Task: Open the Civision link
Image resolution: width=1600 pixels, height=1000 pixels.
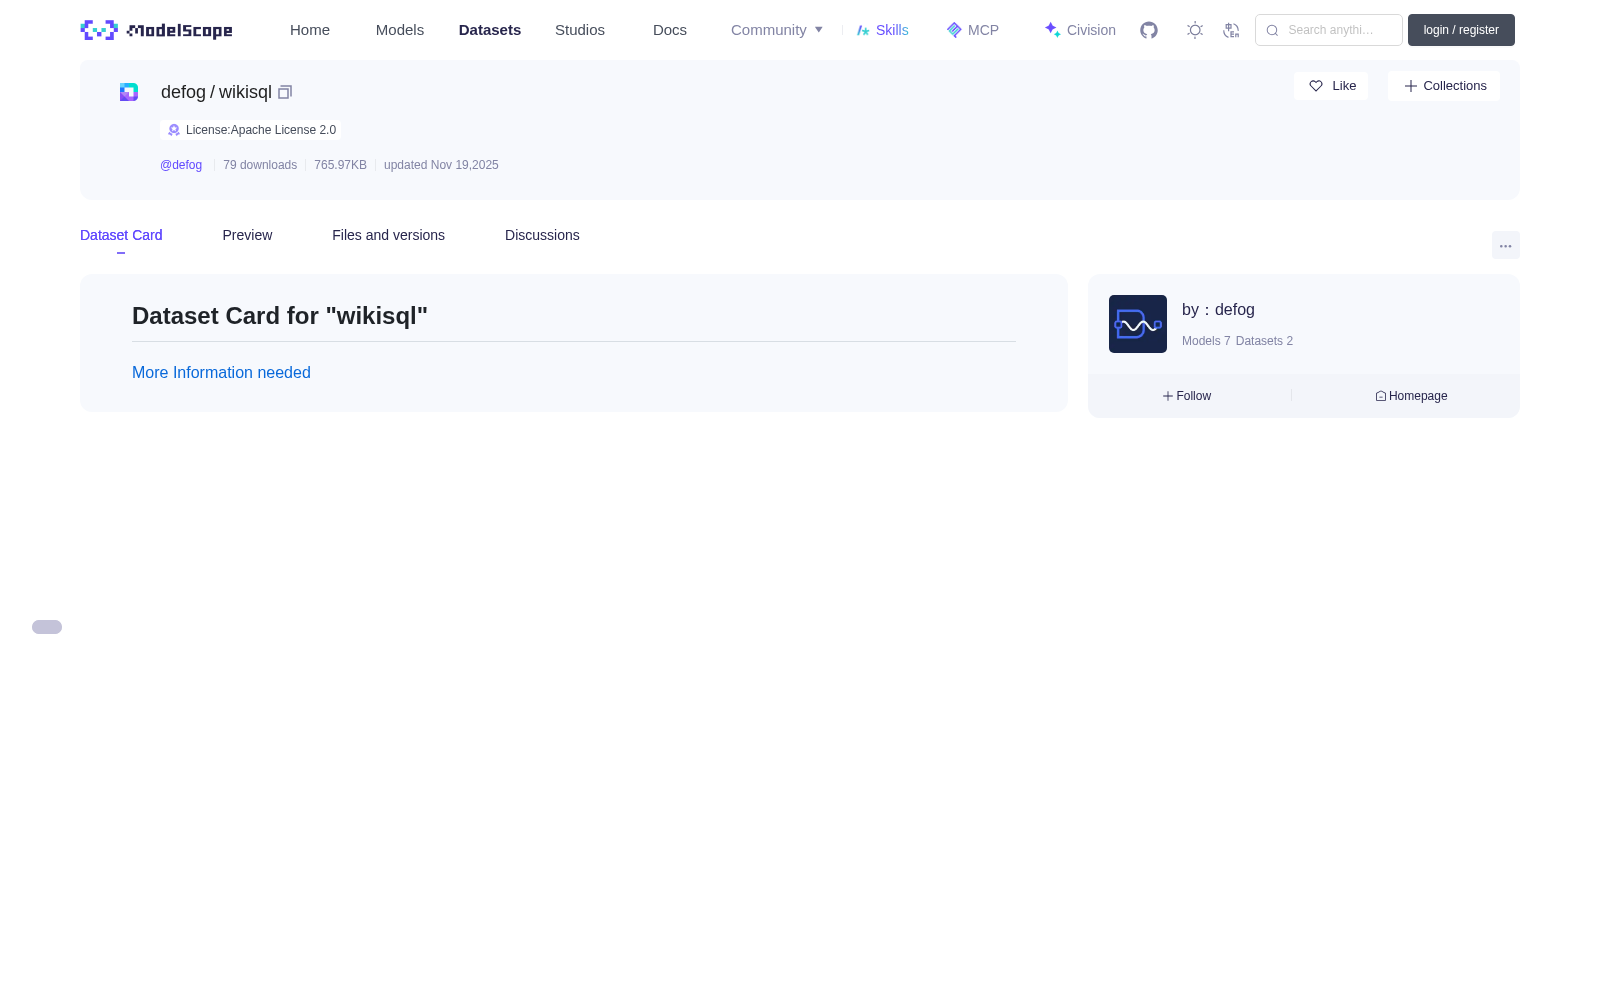Action: 1080,30
